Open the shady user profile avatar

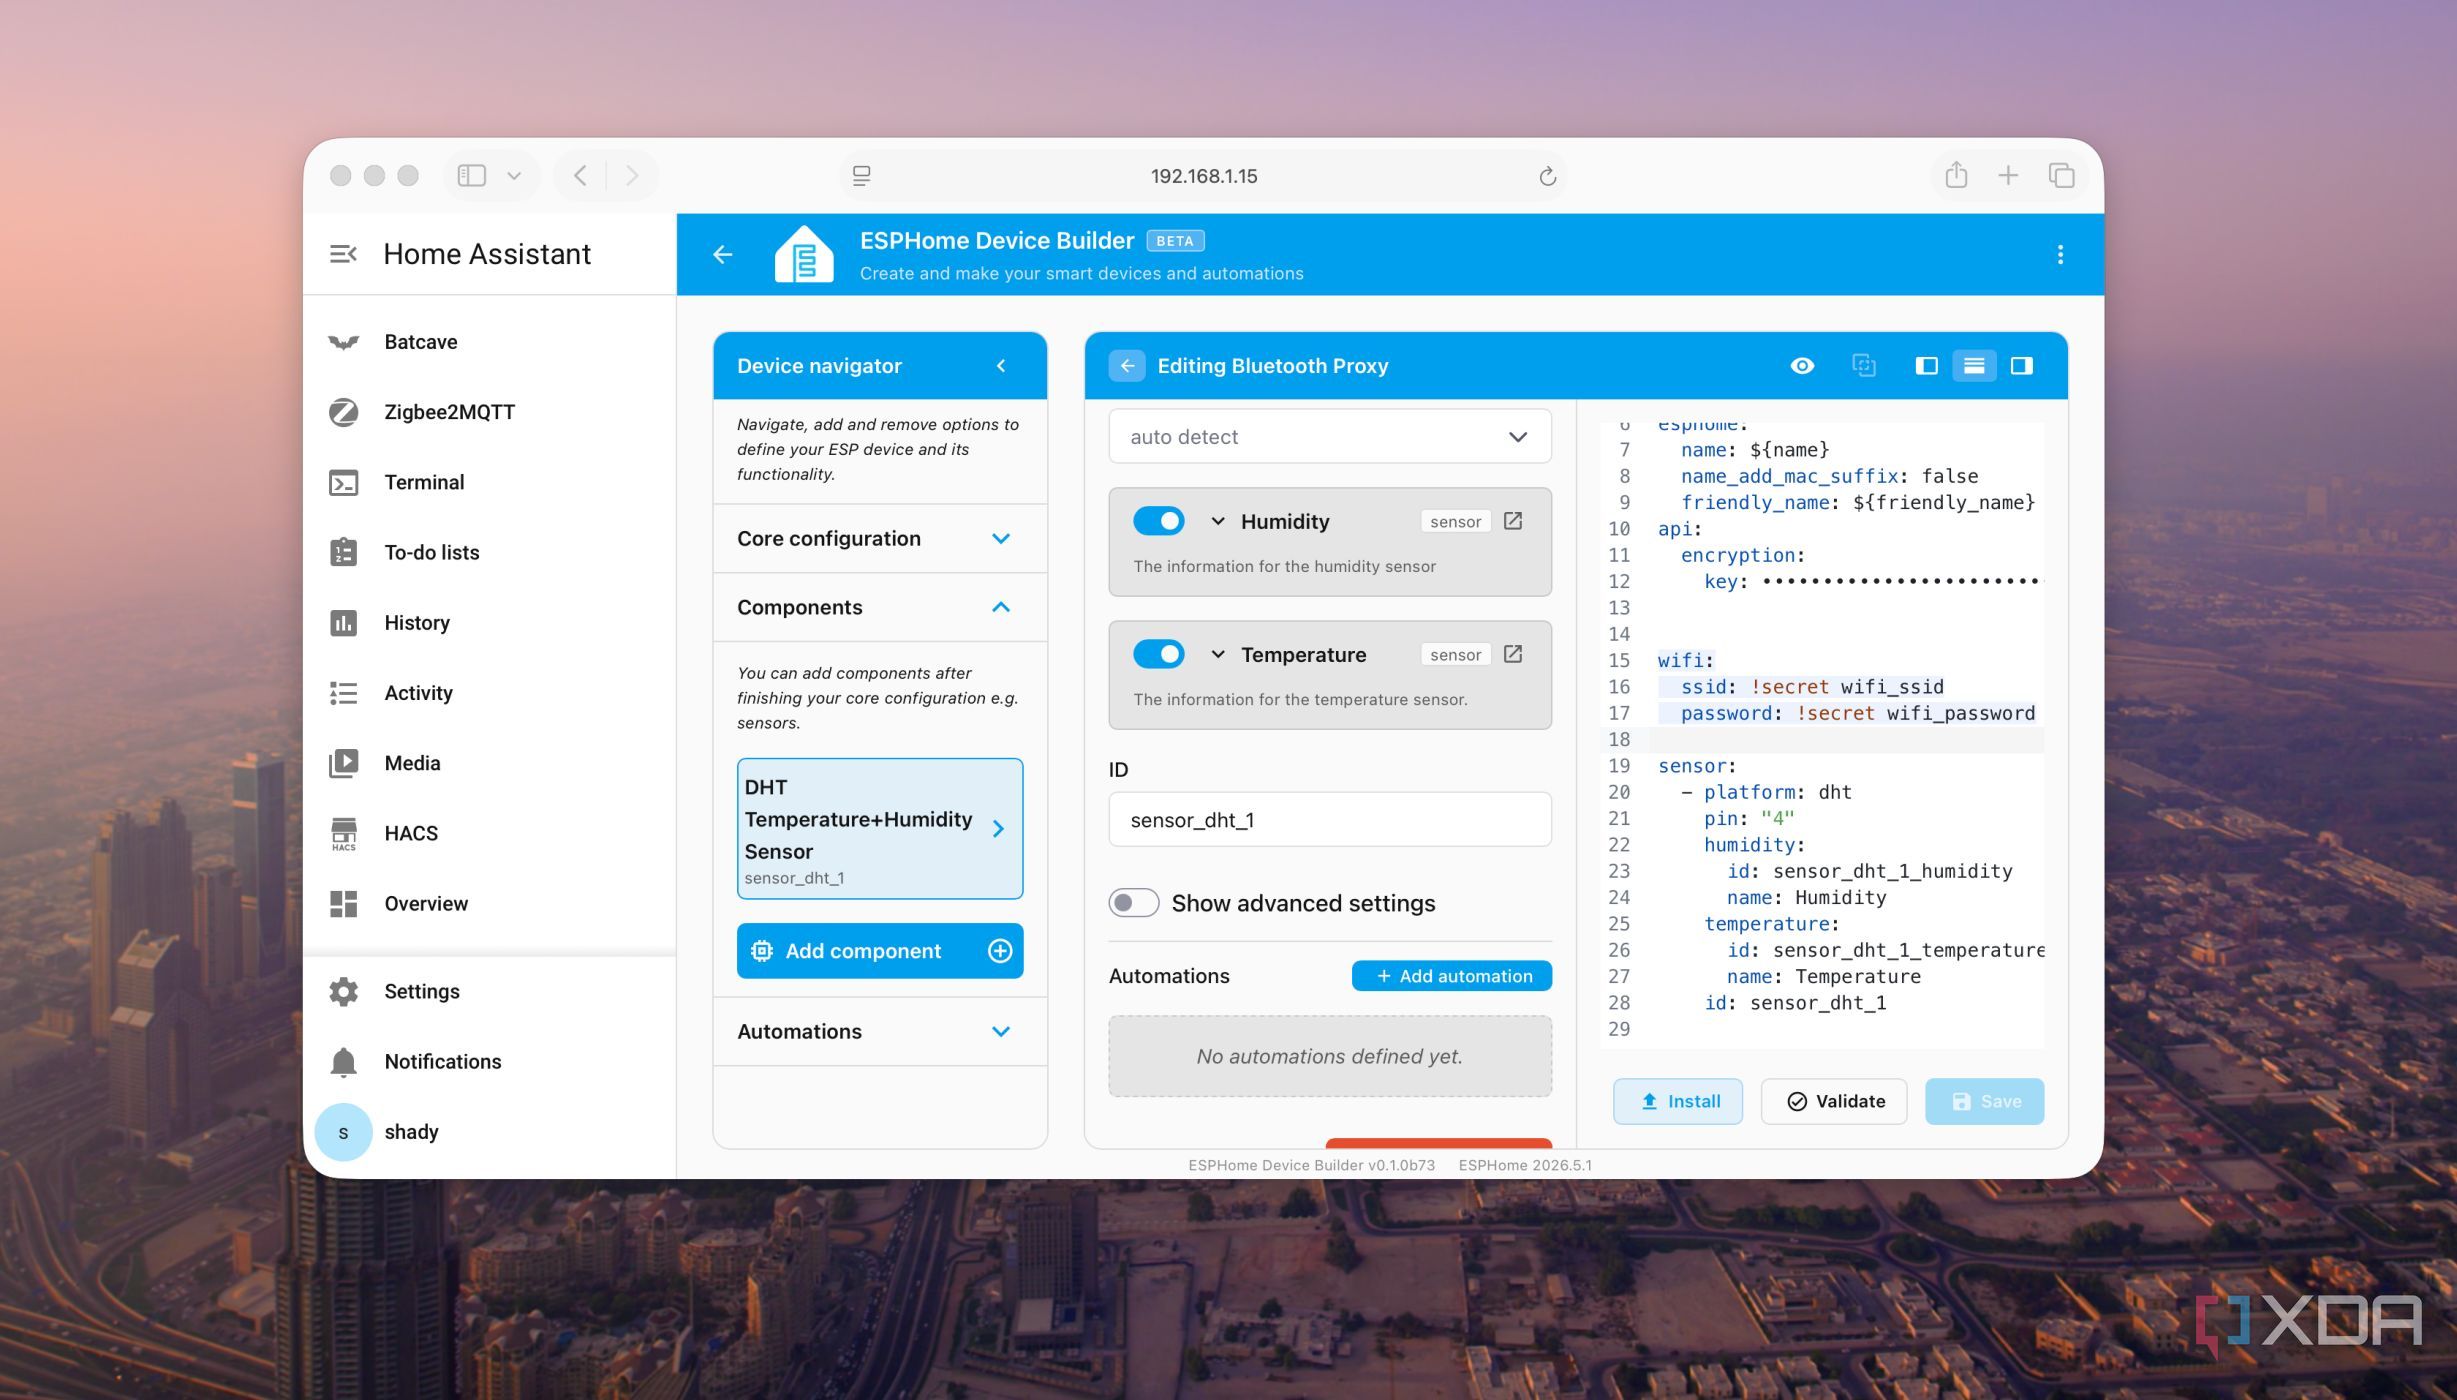coord(343,1132)
